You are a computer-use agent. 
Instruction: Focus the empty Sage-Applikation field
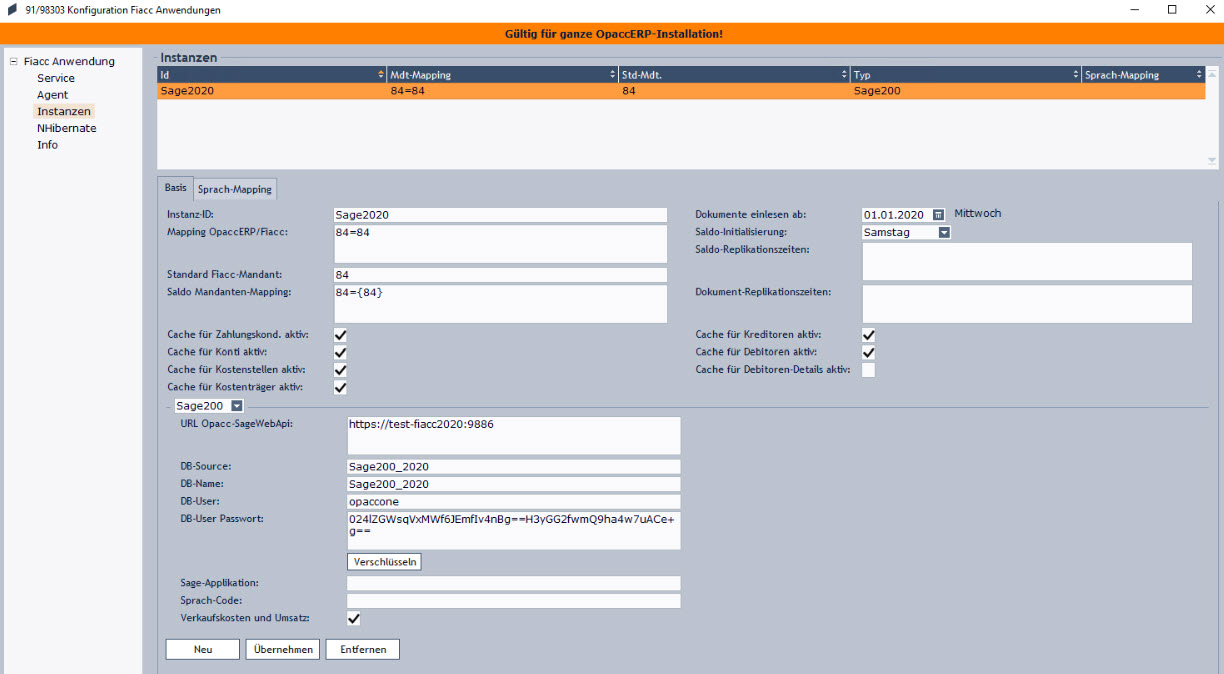(x=514, y=583)
